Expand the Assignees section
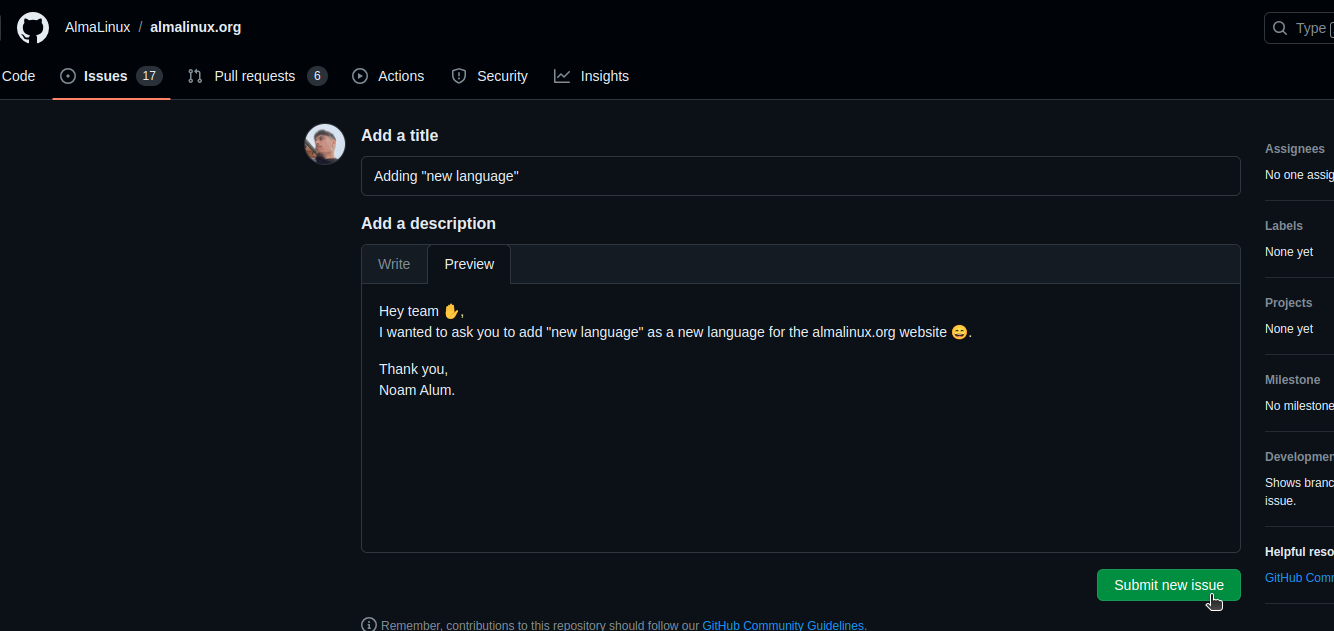 point(1294,149)
